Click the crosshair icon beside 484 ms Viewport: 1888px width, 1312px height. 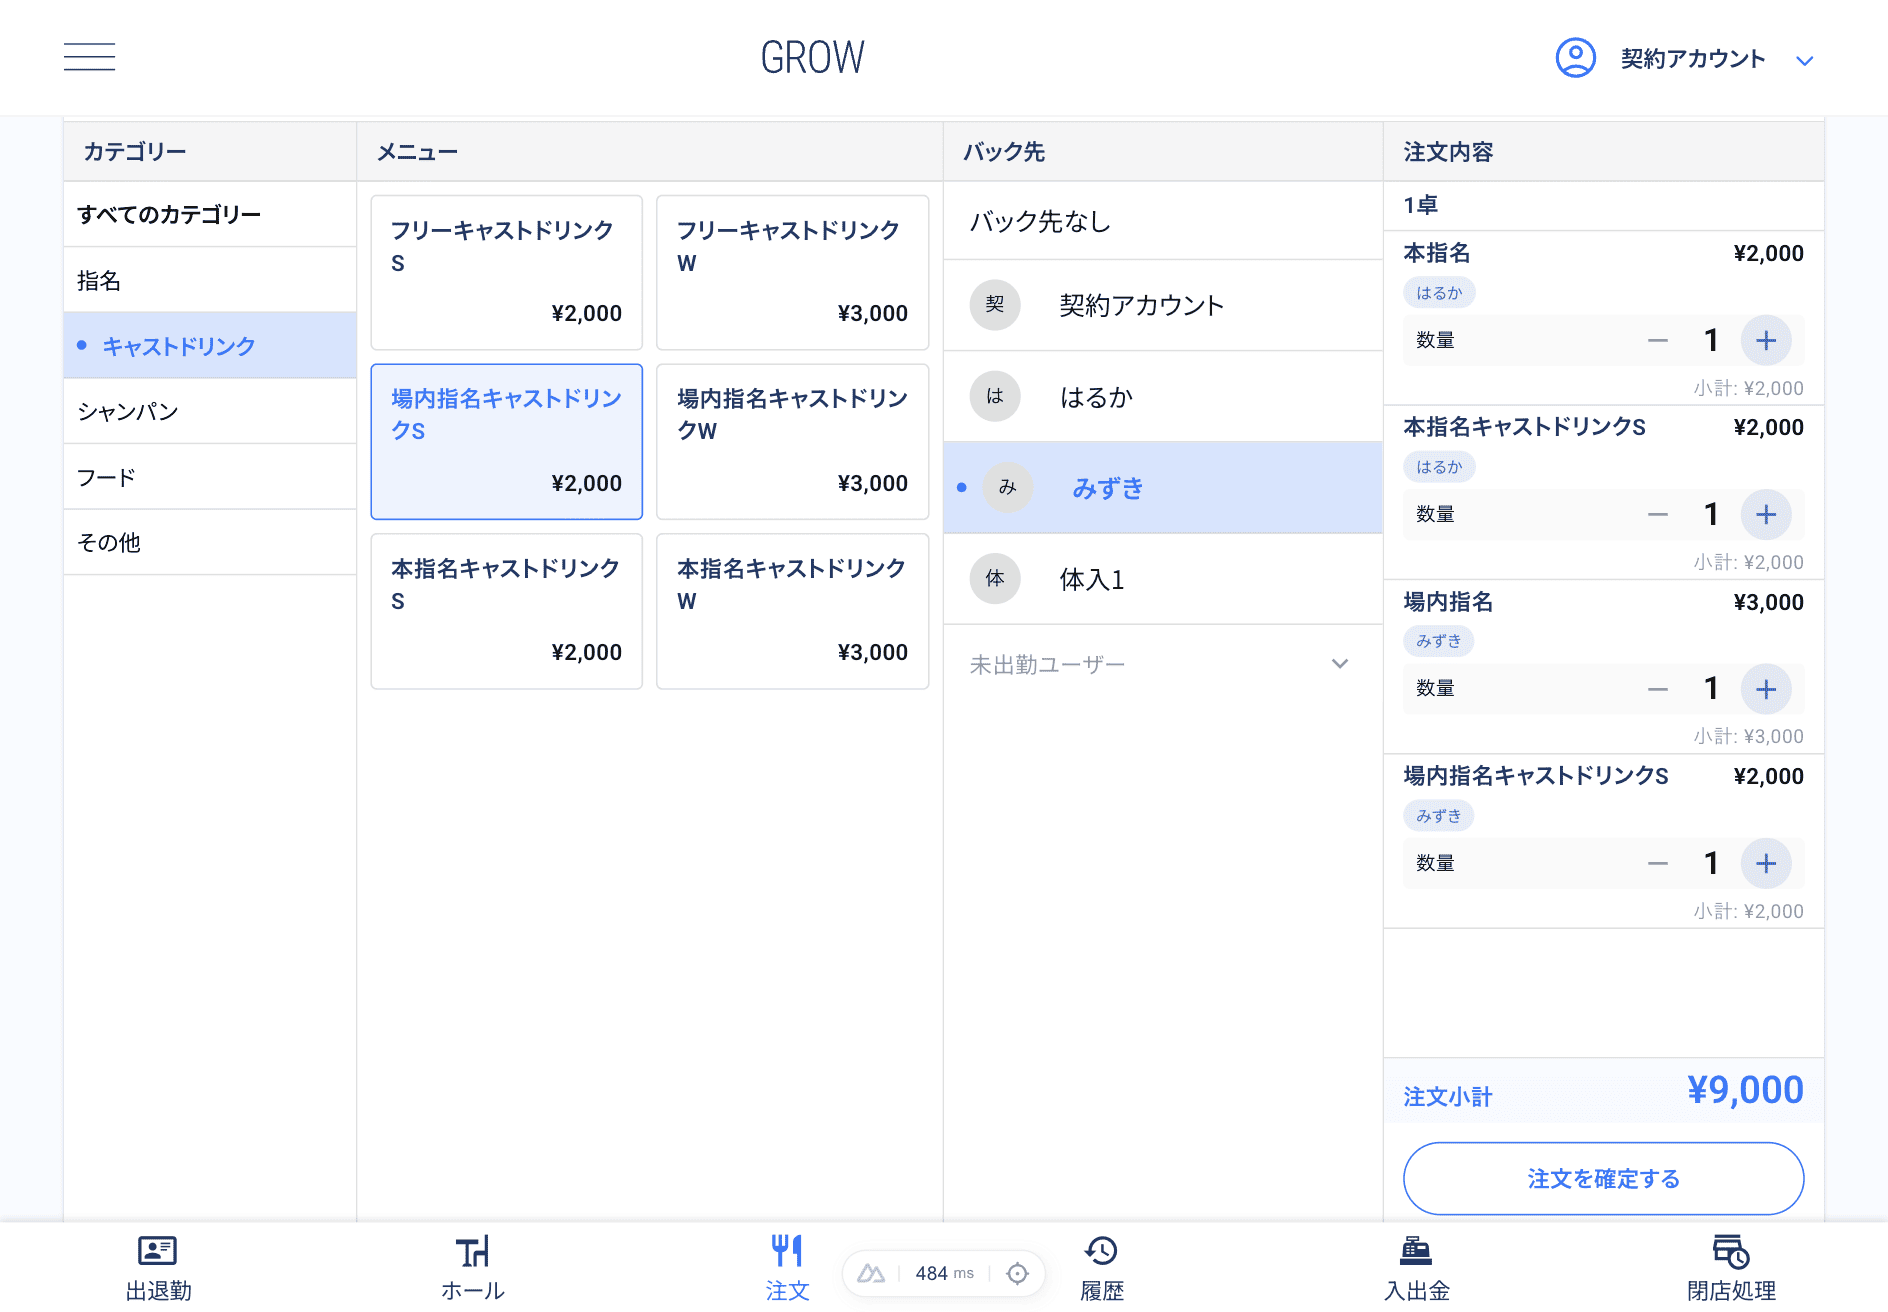(1018, 1272)
